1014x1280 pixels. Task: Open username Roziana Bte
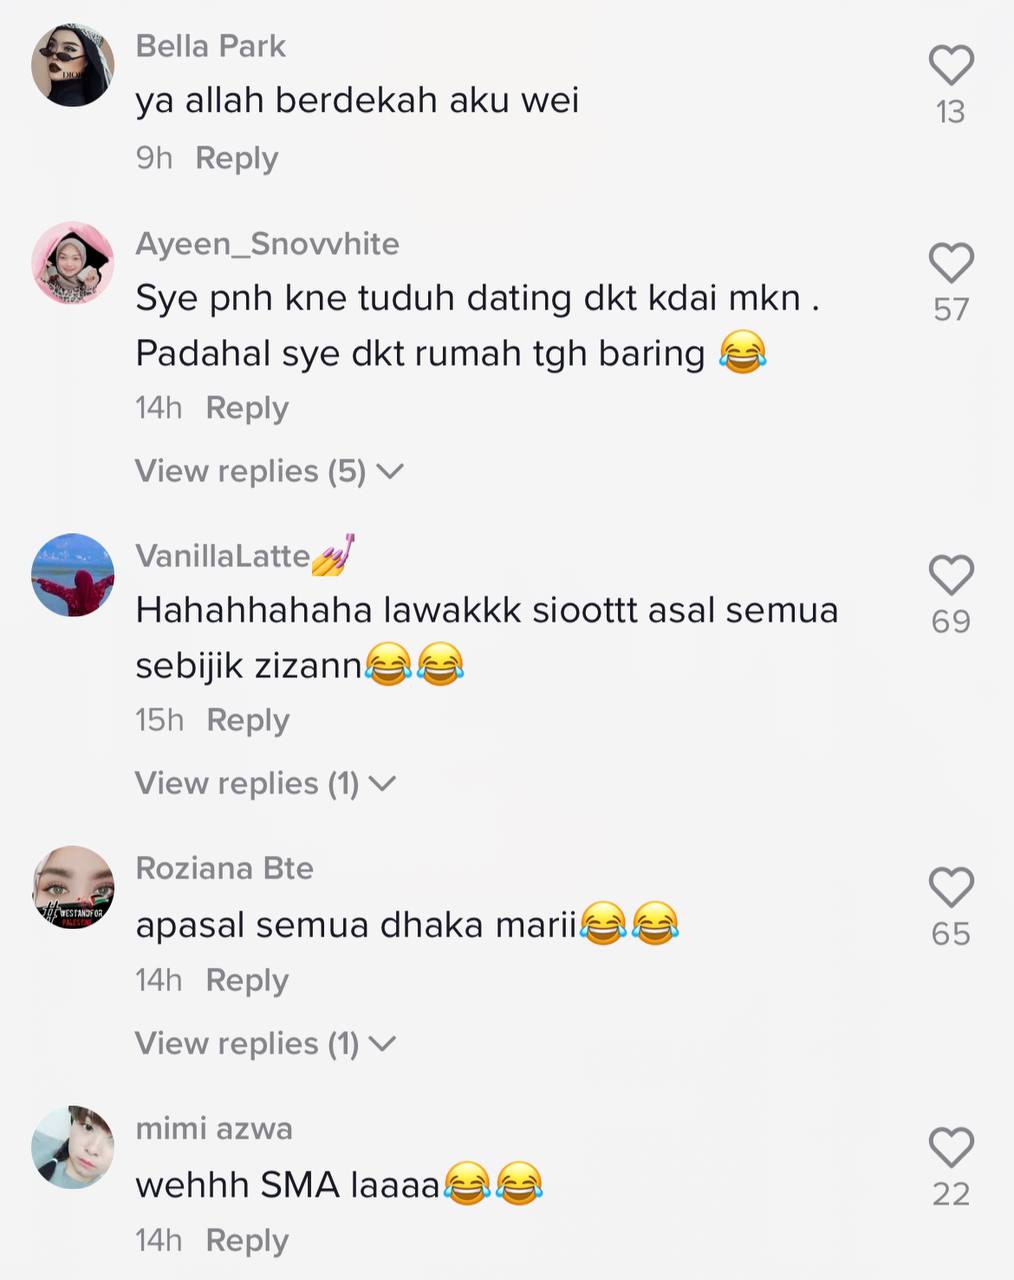224,868
